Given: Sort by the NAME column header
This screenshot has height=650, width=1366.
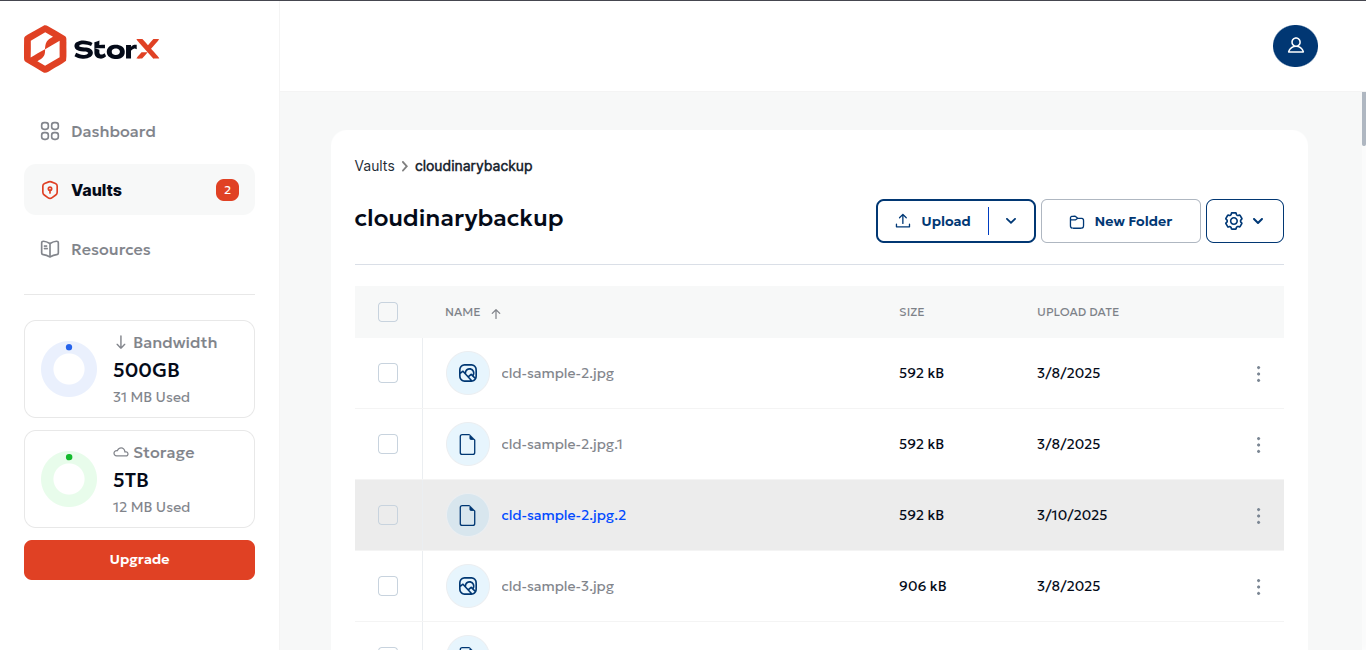Looking at the screenshot, I should pyautogui.click(x=463, y=312).
